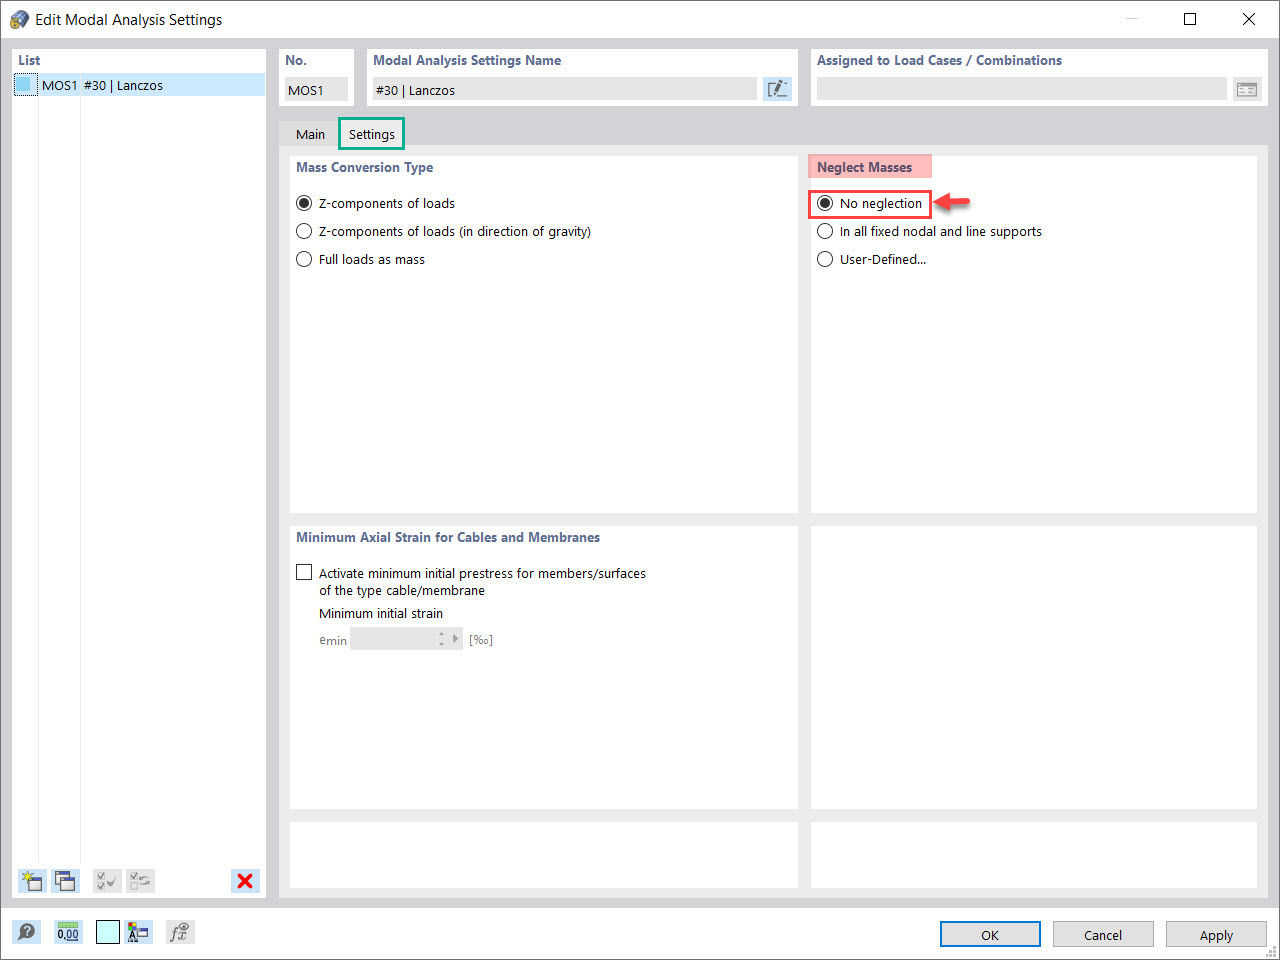Copy the selected modal analysis setting
The height and width of the screenshot is (960, 1280).
tap(65, 881)
